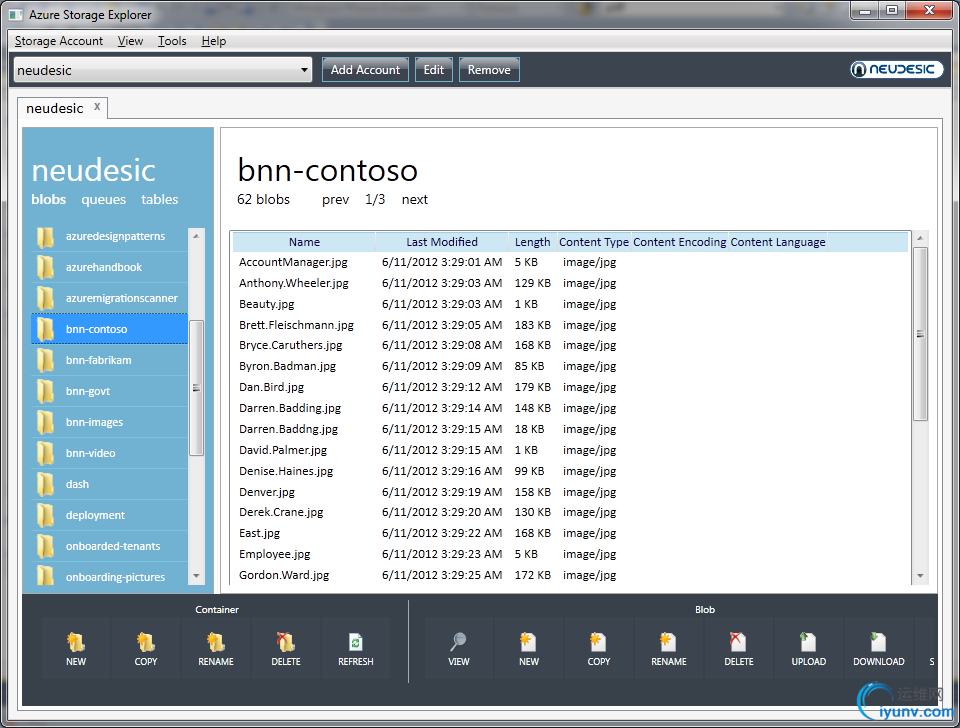Sort blobs by Last Modified column
The width and height of the screenshot is (960, 728).
click(x=441, y=242)
